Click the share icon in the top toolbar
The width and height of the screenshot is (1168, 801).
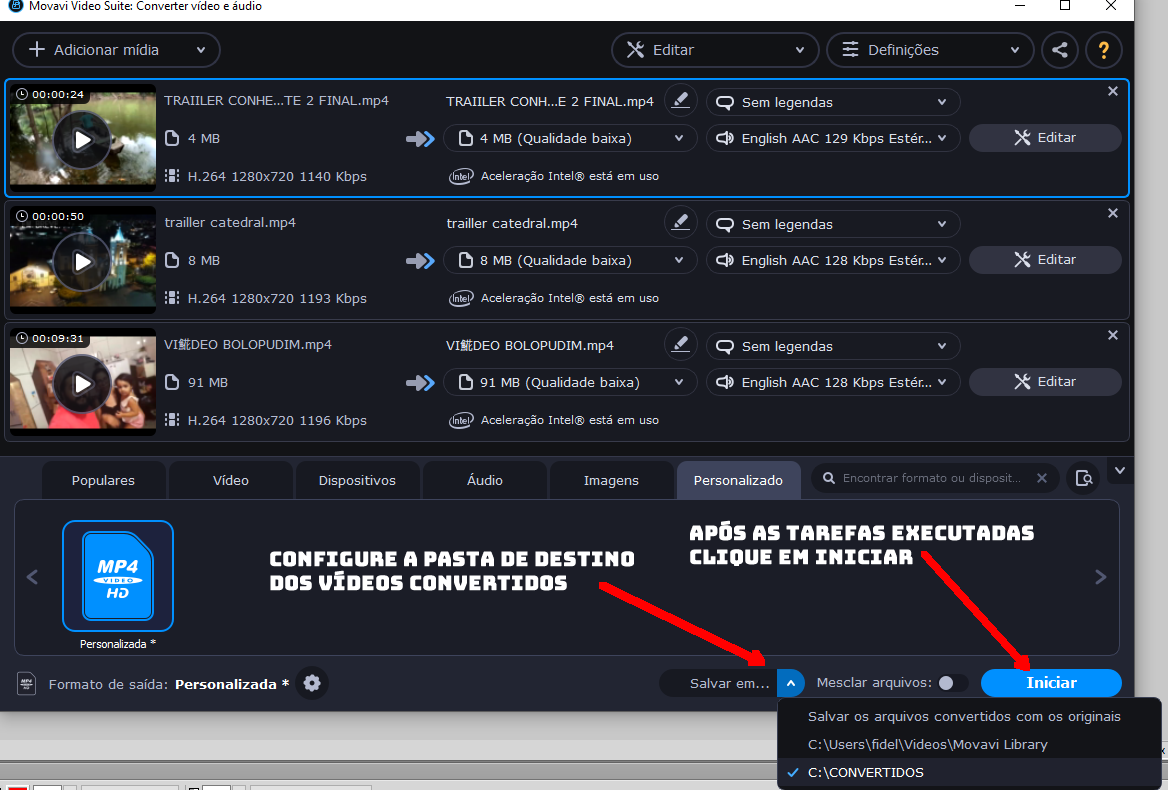pyautogui.click(x=1060, y=50)
